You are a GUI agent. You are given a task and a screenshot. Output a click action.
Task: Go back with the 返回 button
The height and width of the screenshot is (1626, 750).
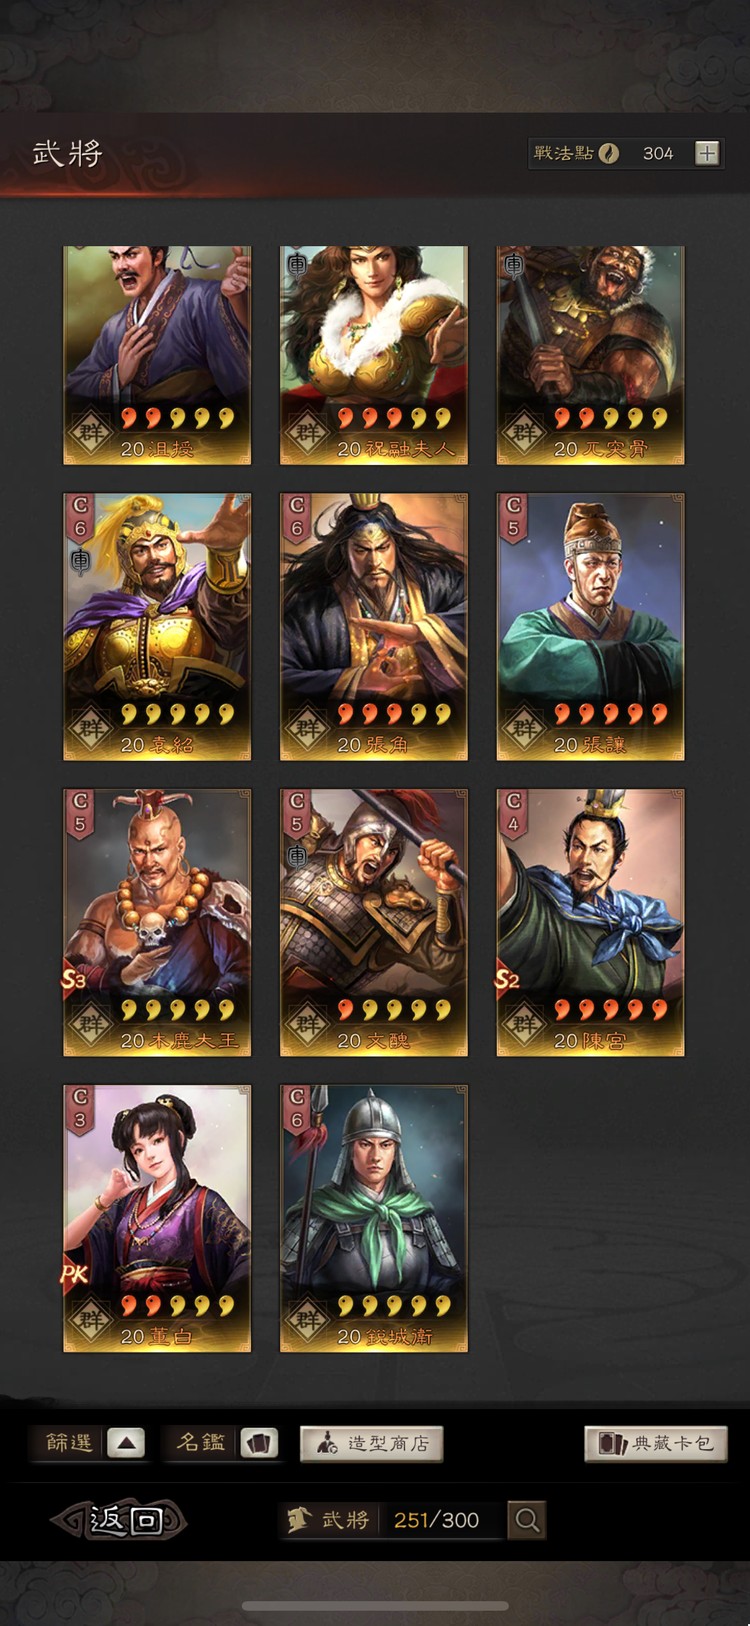pos(120,1520)
